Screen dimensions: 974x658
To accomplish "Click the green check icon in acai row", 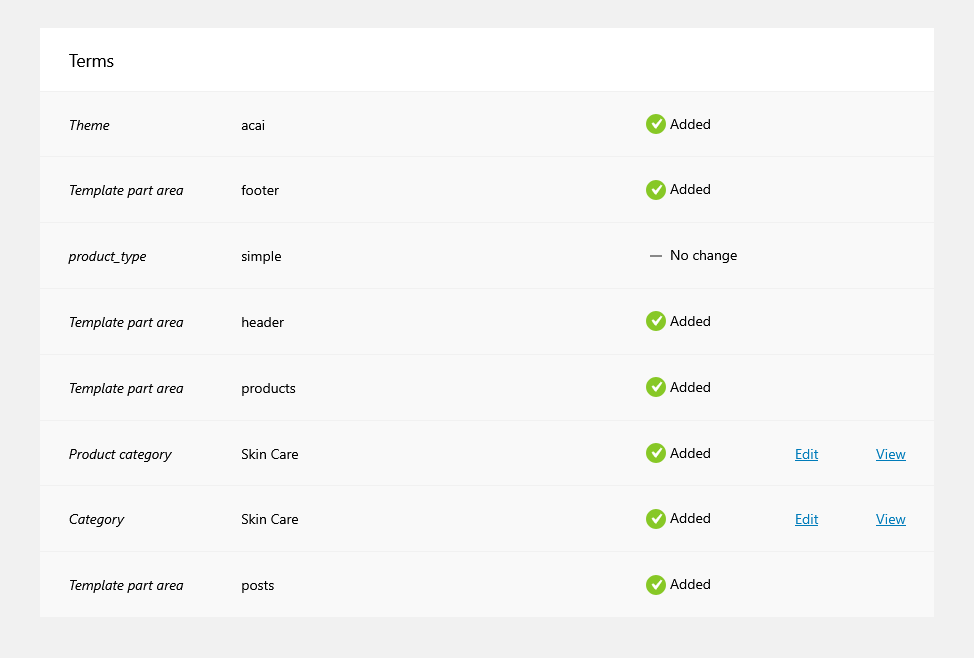I will 655,124.
